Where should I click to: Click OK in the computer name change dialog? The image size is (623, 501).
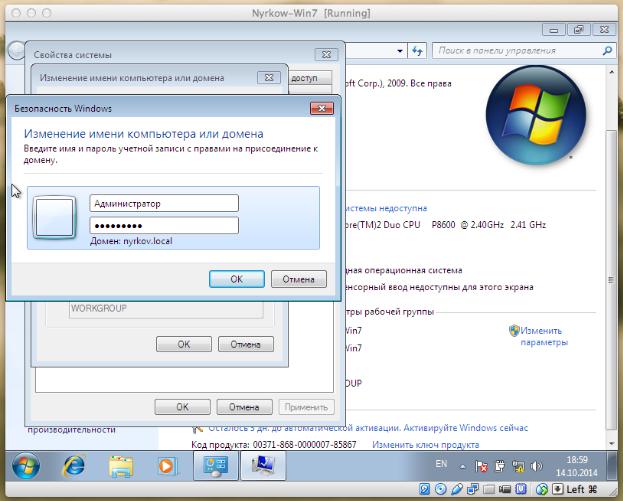[x=184, y=344]
